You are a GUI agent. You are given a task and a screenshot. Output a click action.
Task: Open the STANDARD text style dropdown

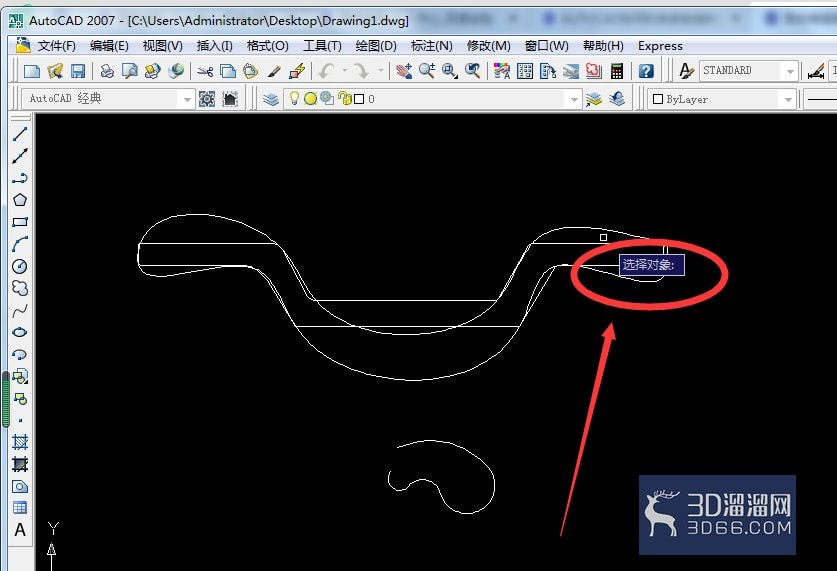[790, 71]
